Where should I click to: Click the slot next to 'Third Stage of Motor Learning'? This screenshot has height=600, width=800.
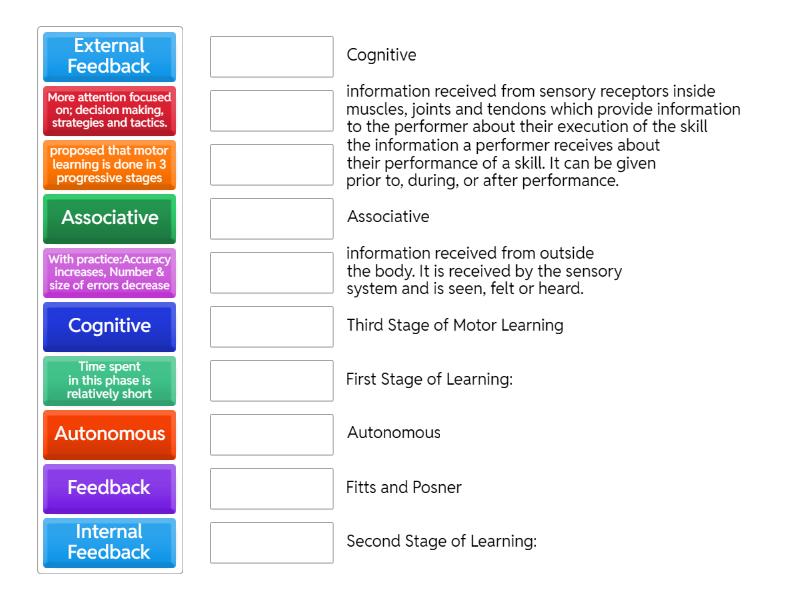coord(271,325)
